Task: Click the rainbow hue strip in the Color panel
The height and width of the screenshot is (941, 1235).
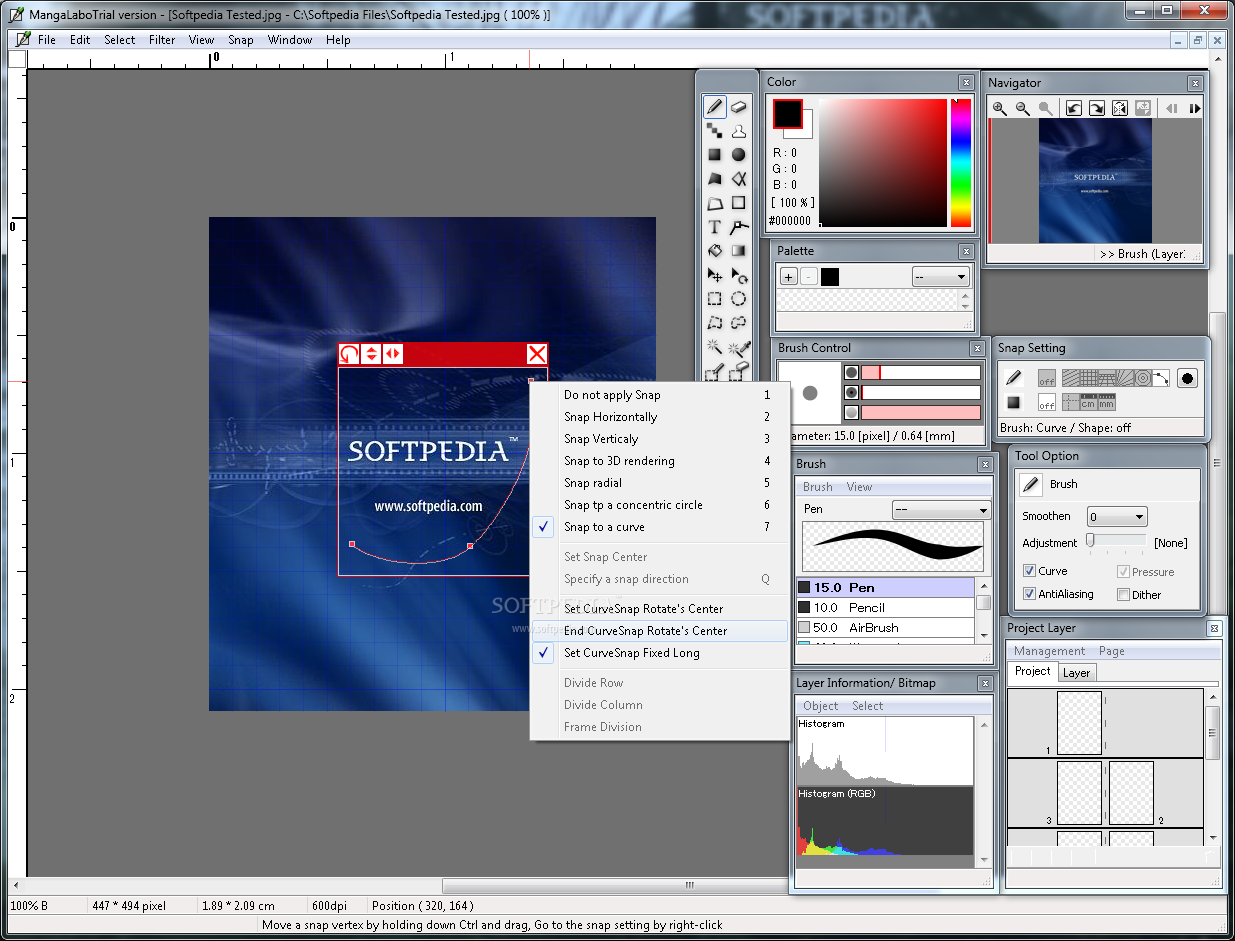Action: click(x=961, y=163)
